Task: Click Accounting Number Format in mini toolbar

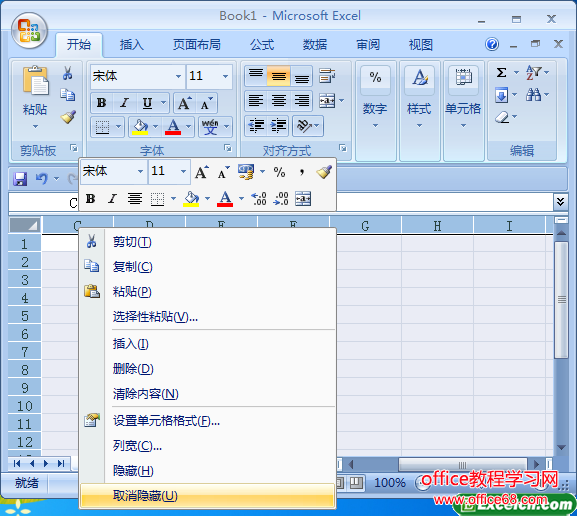Action: [x=246, y=172]
